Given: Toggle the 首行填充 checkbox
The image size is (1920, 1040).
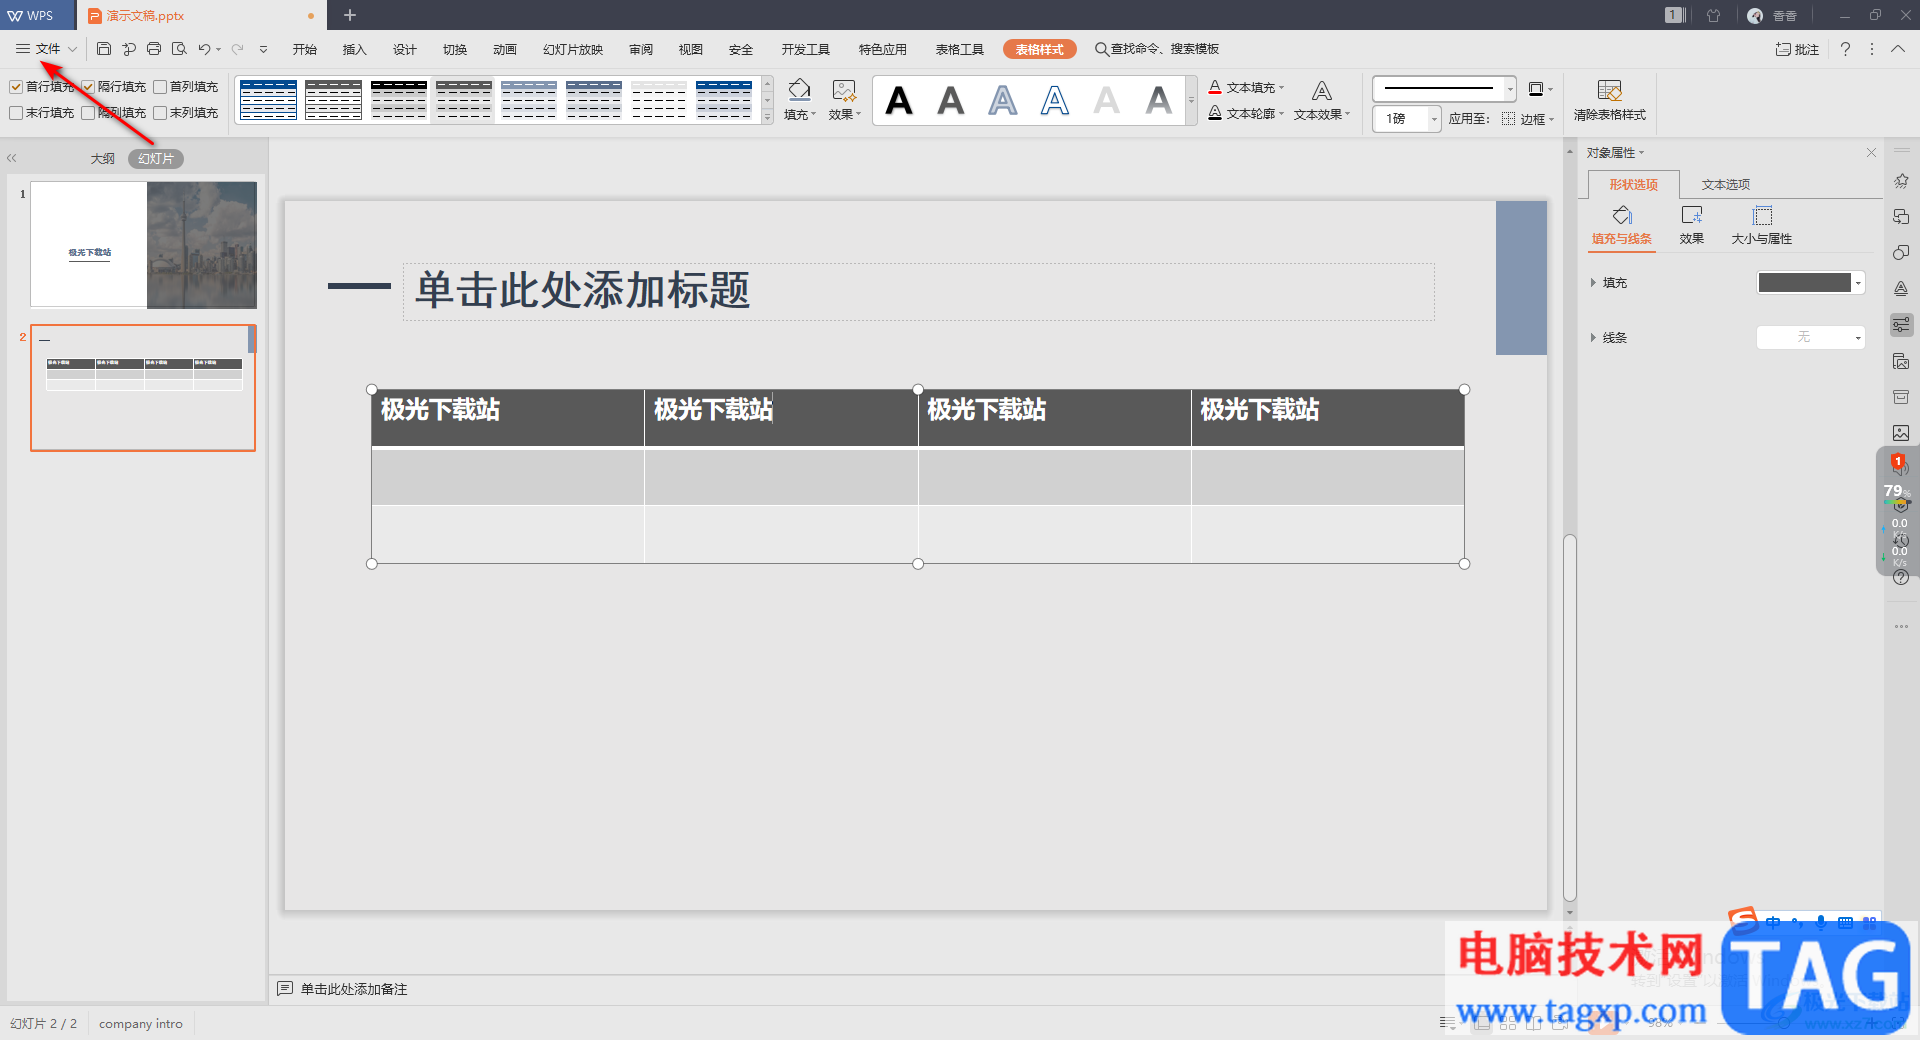Looking at the screenshot, I should pos(16,87).
